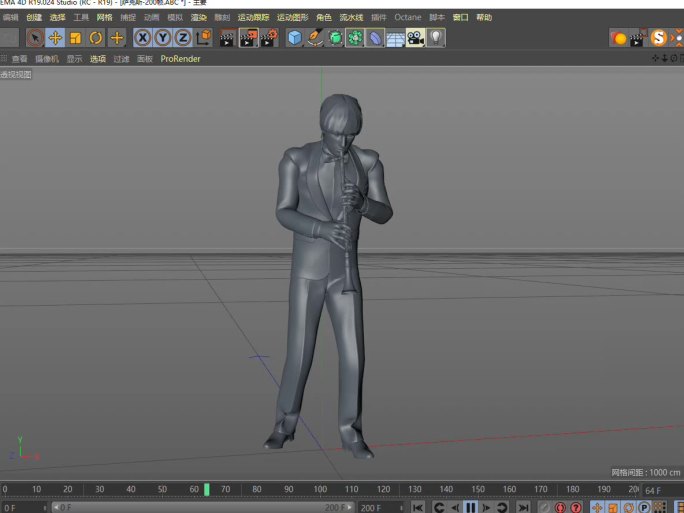Open the 编辑 menu
The width and height of the screenshot is (684, 513).
click(x=10, y=17)
